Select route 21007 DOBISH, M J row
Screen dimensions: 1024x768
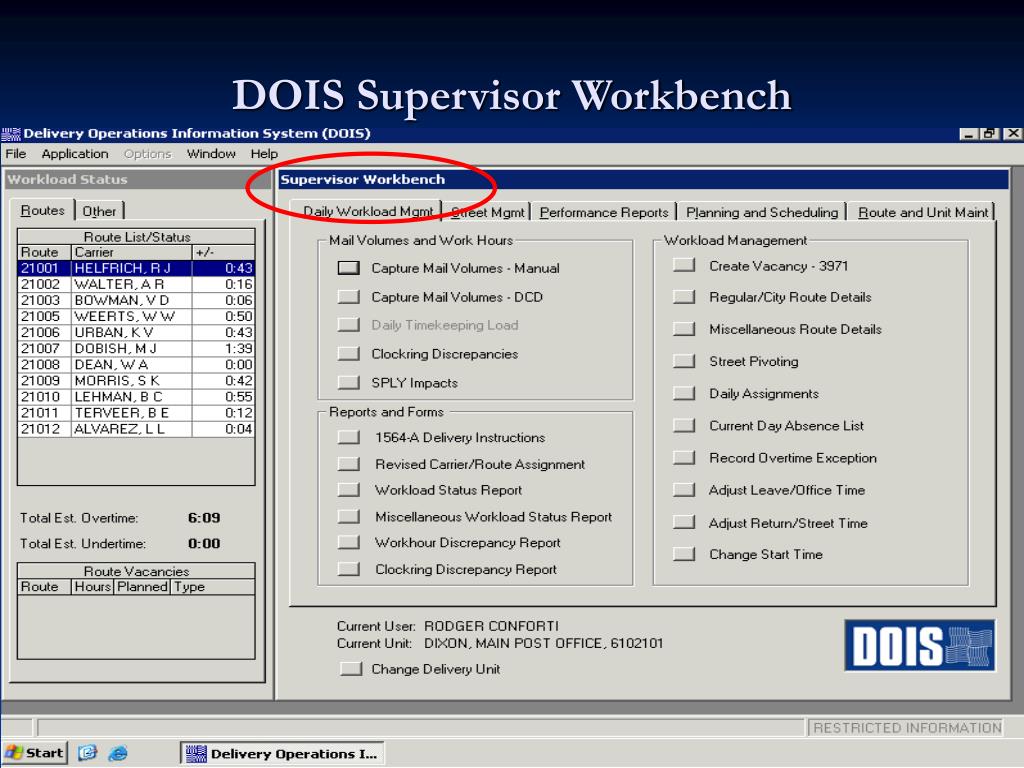pos(136,348)
